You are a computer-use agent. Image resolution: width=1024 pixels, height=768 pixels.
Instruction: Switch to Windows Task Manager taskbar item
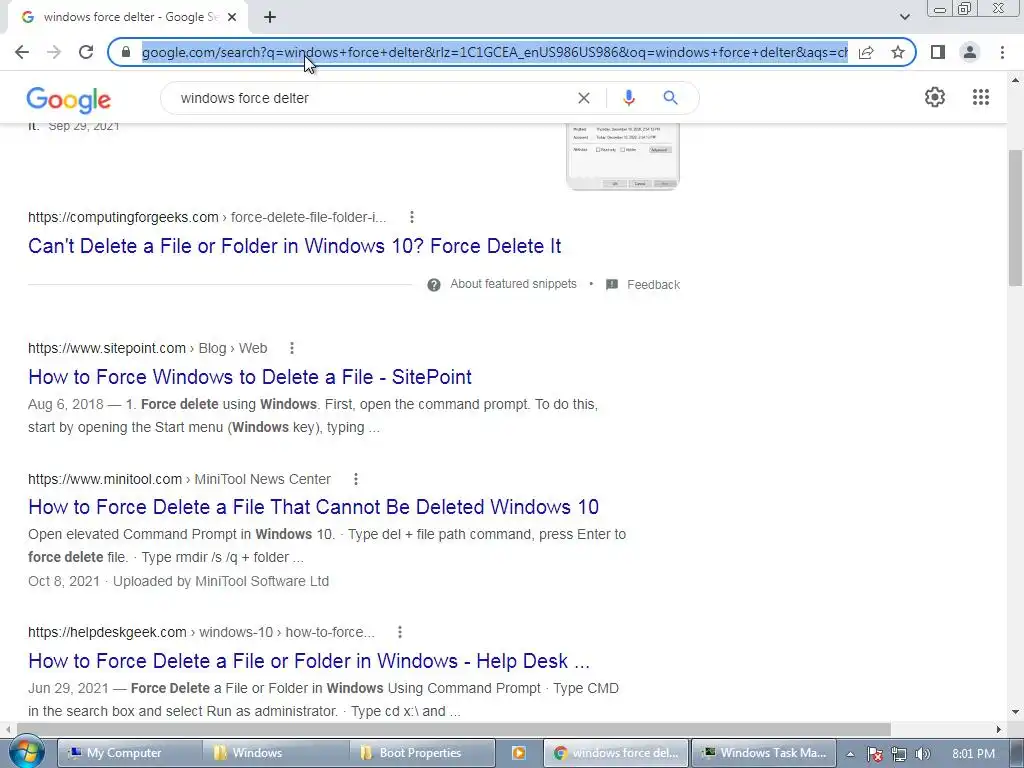pyautogui.click(x=764, y=753)
